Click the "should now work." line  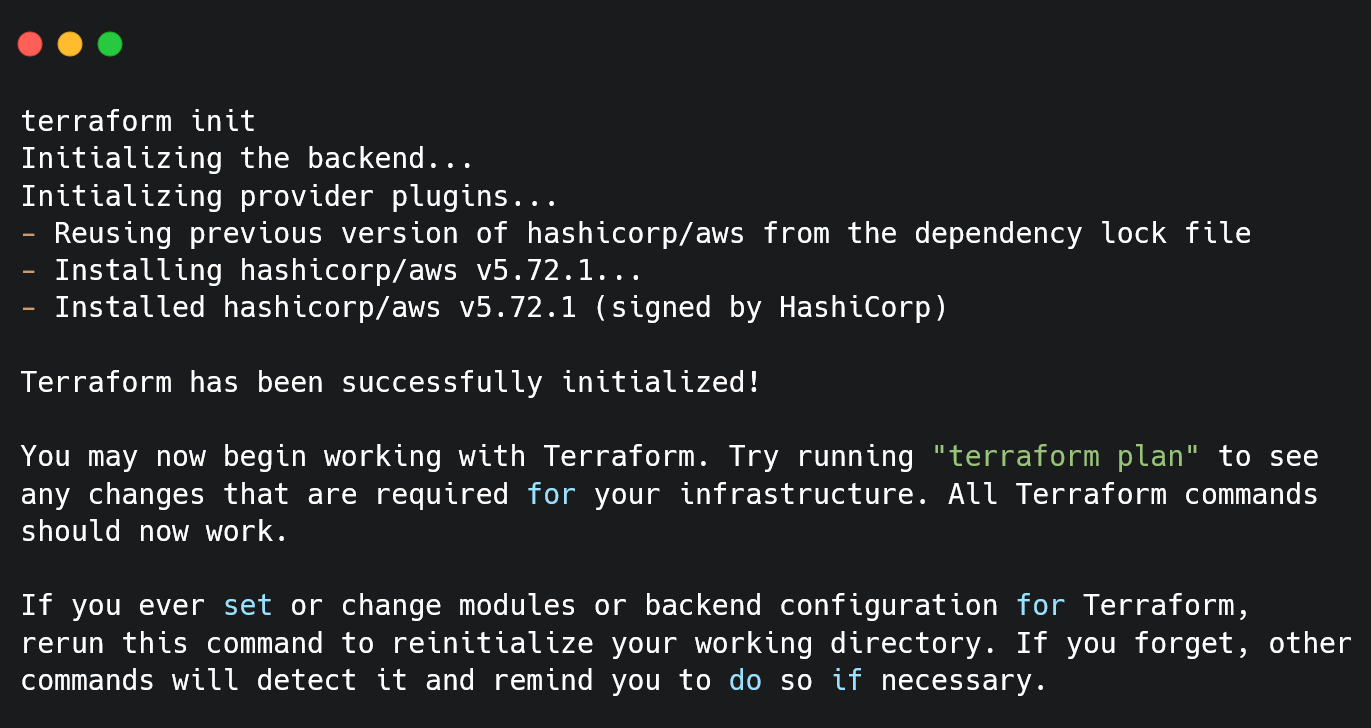click(155, 532)
